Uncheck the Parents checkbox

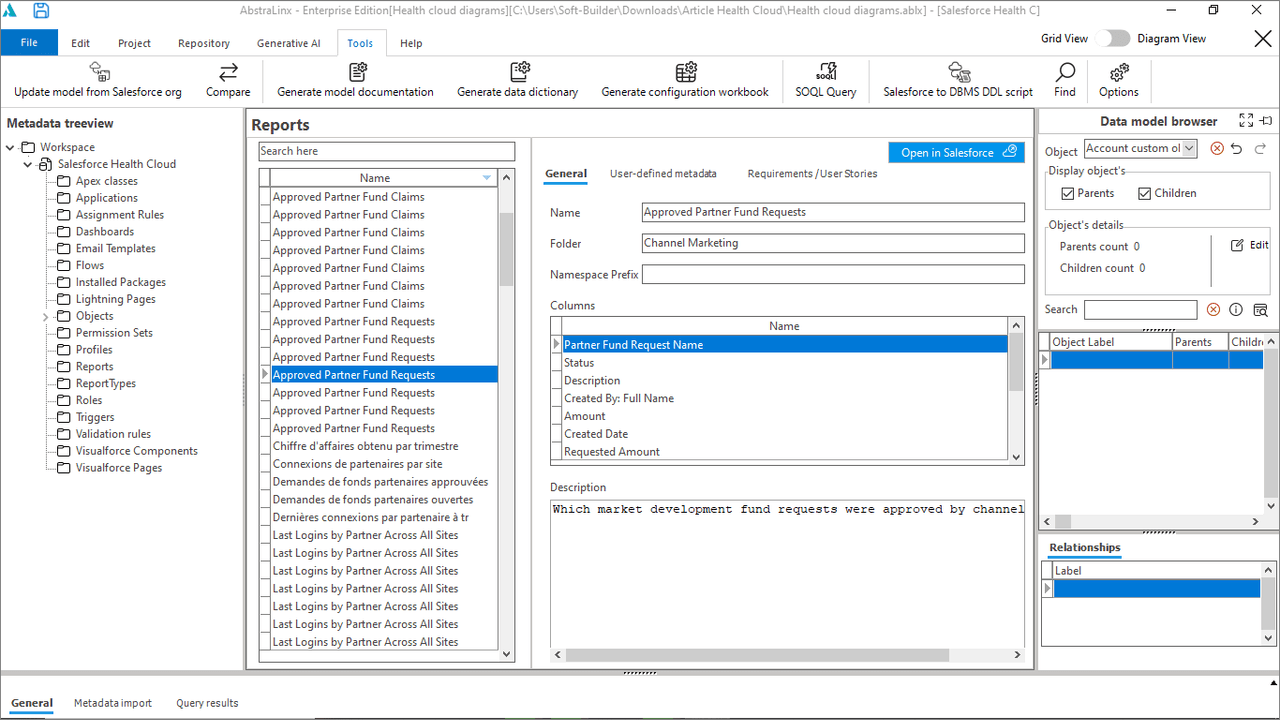point(1068,193)
